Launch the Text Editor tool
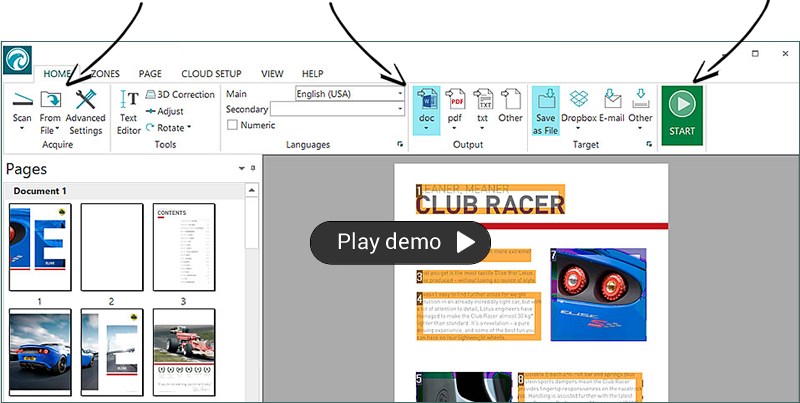Viewport: 800px width, 403px height. [129, 100]
